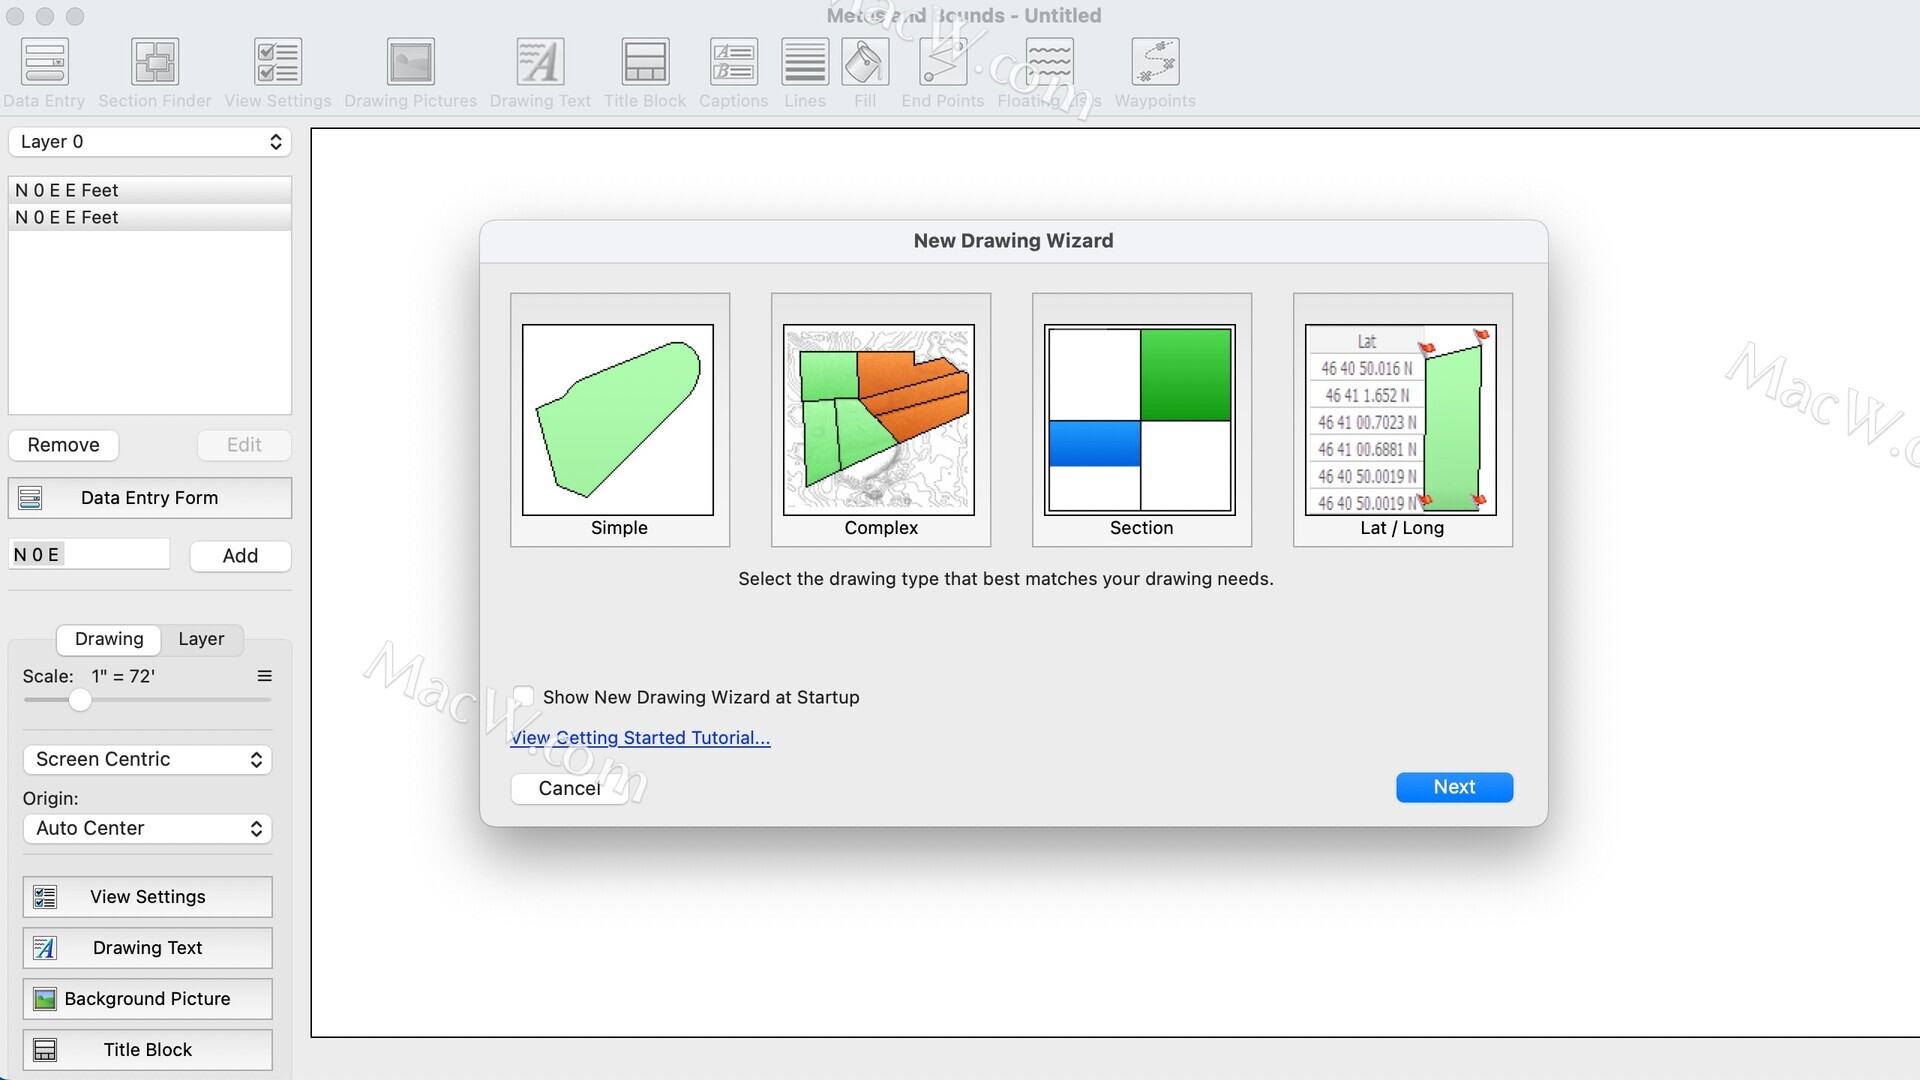Screen dimensions: 1920x1080
Task: Click the Drawing Text sidebar icon
Action: pos(45,948)
